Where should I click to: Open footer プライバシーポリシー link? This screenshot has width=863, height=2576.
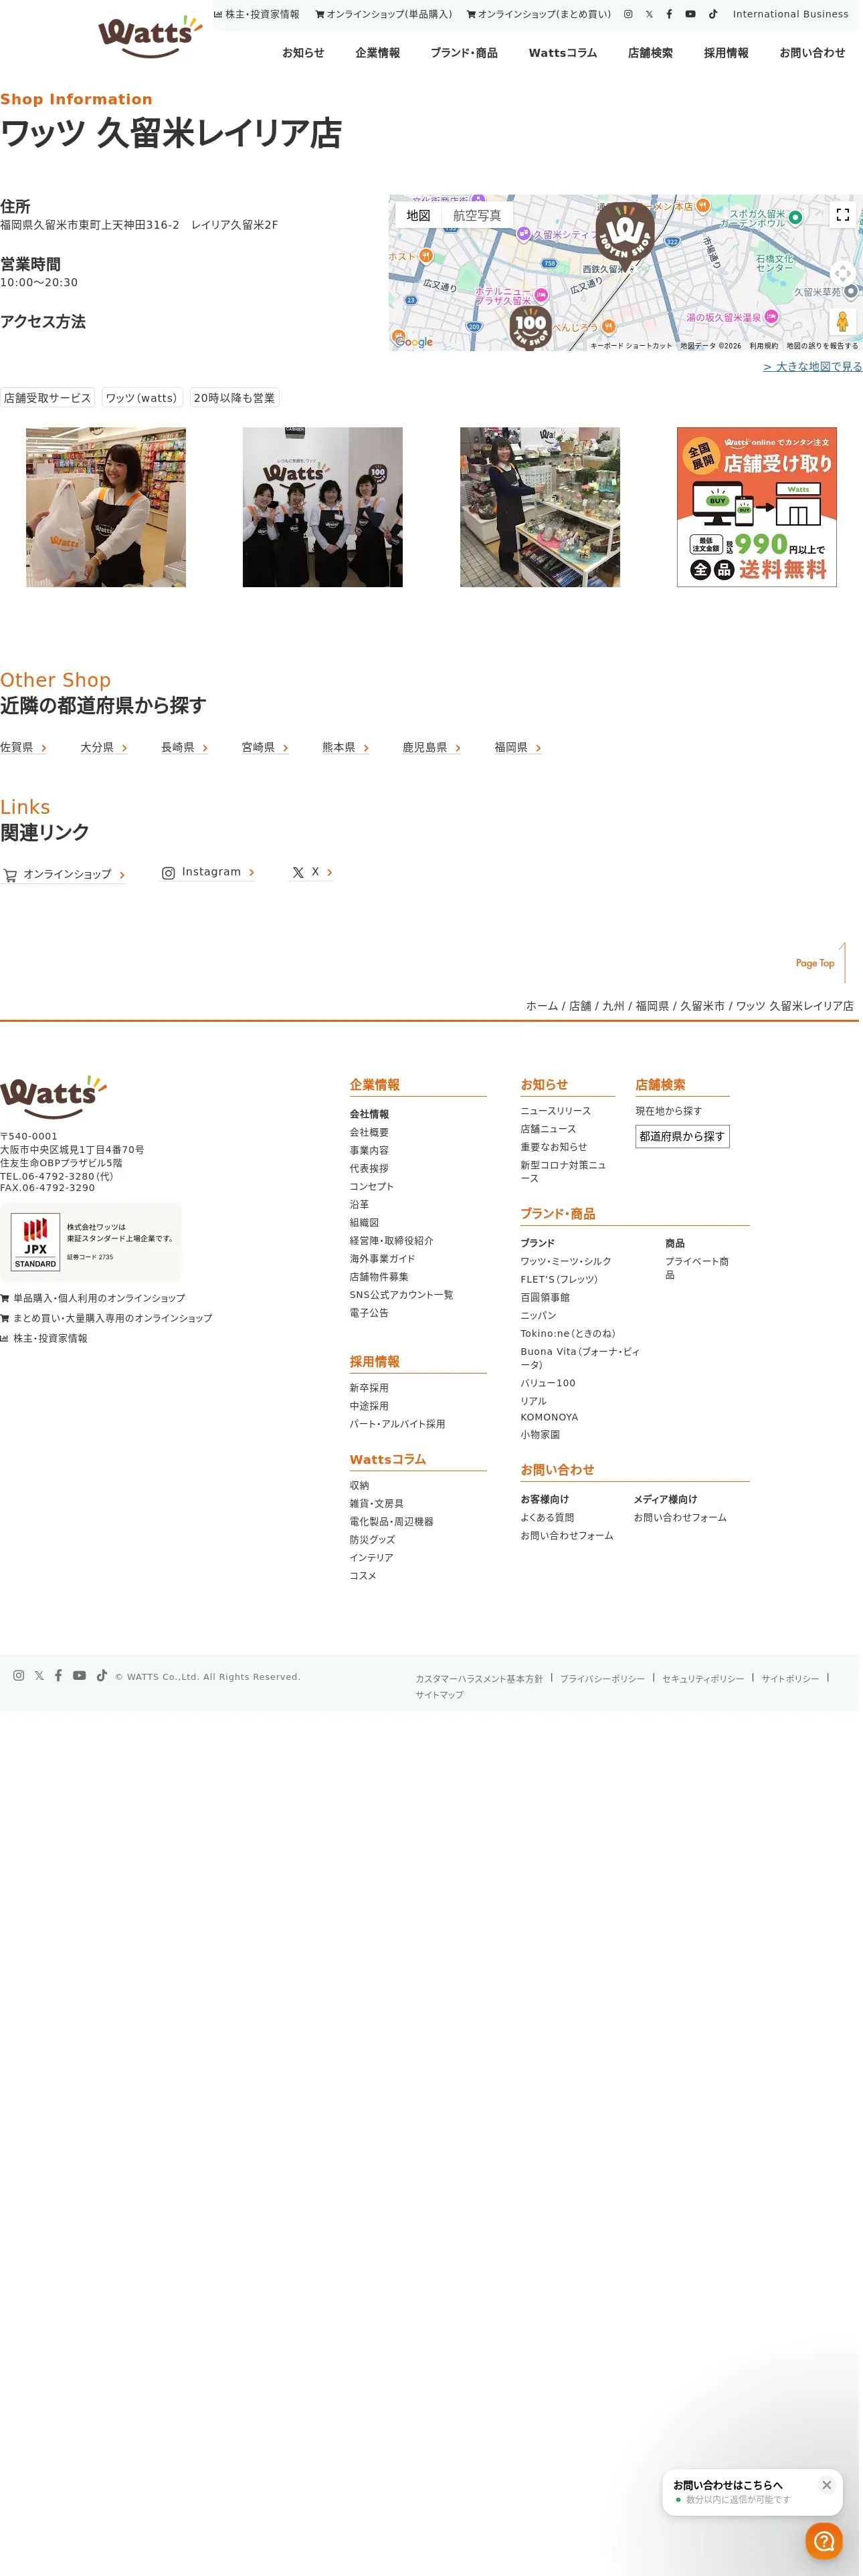click(602, 1679)
